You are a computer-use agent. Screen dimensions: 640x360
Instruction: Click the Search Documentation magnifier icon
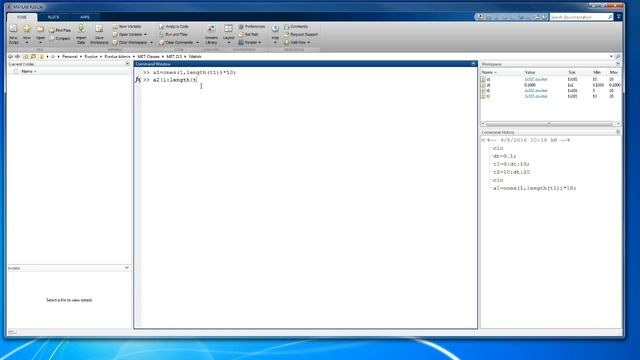[610, 17]
